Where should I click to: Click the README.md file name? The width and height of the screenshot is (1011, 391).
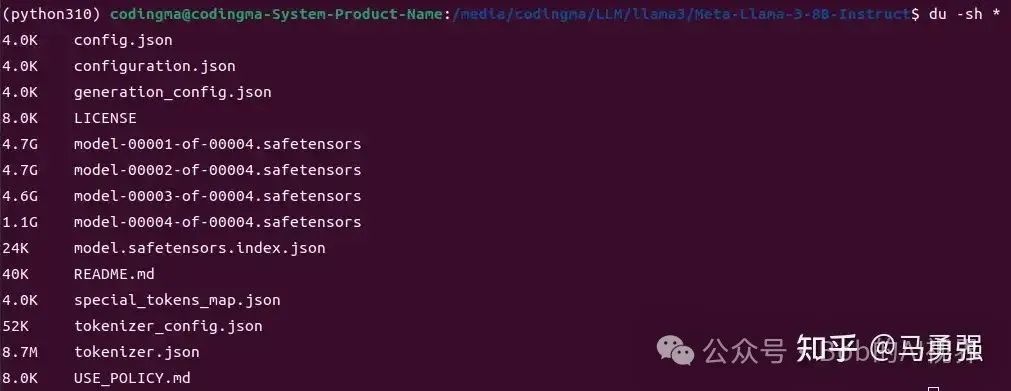(114, 274)
